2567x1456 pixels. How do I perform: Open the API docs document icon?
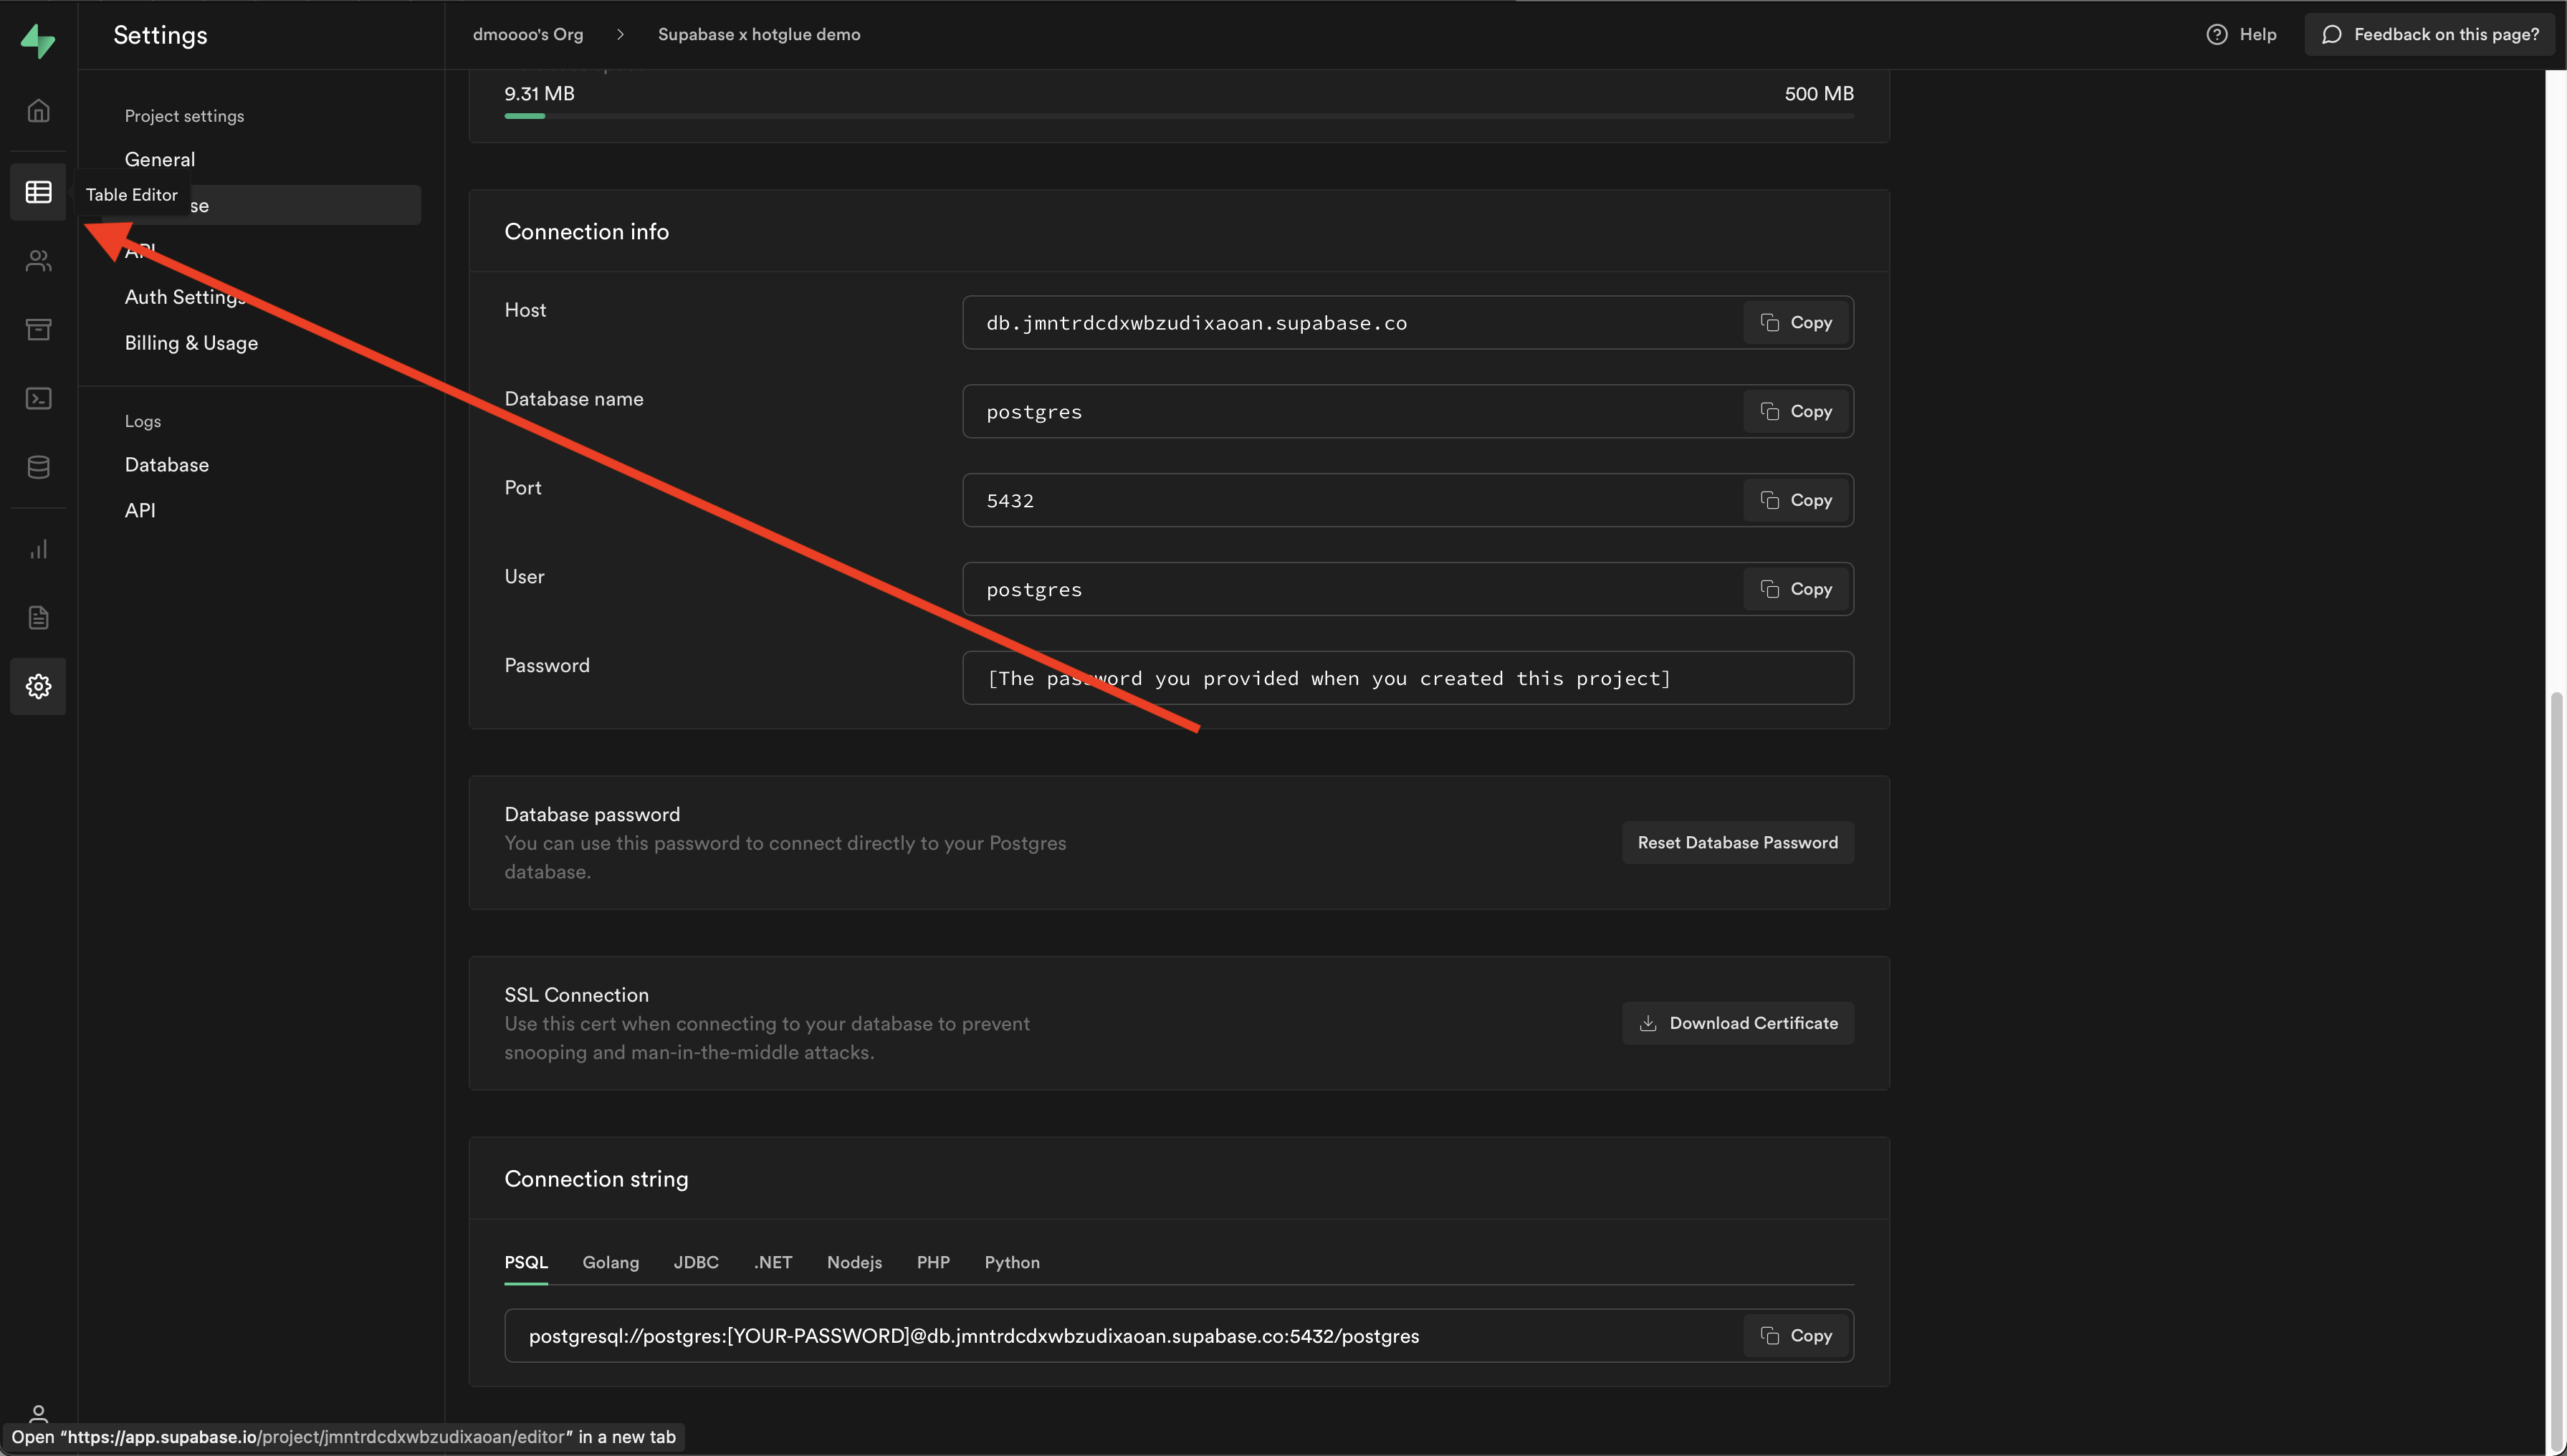tap(38, 617)
